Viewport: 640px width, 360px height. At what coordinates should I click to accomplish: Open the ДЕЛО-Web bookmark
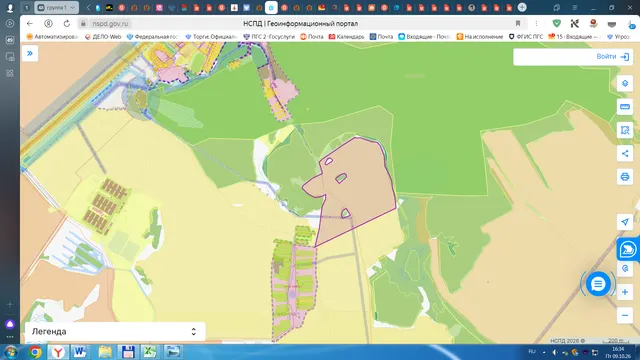tap(103, 37)
